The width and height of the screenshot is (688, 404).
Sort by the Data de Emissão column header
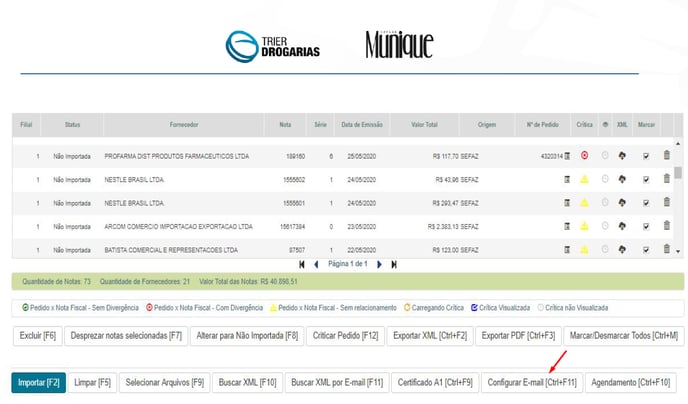362,125
